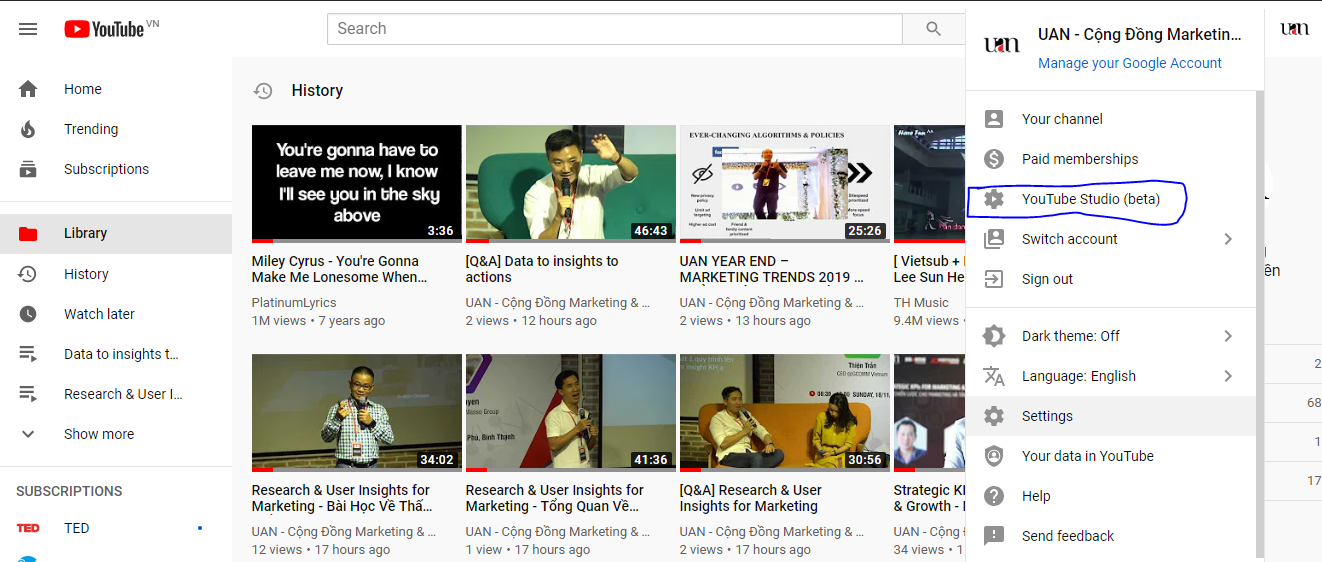This screenshot has height=562, width=1322.
Task: Click the SUBSCRIPTIONS section heading
Action: 69,491
